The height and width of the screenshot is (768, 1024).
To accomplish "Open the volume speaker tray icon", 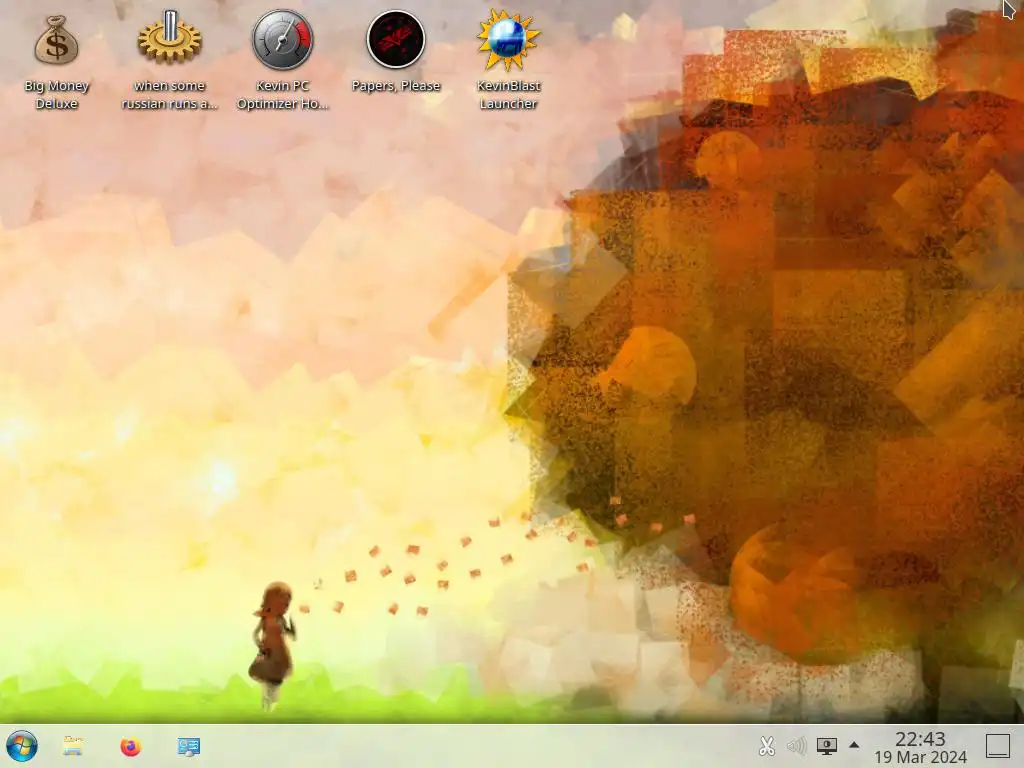I will click(796, 746).
